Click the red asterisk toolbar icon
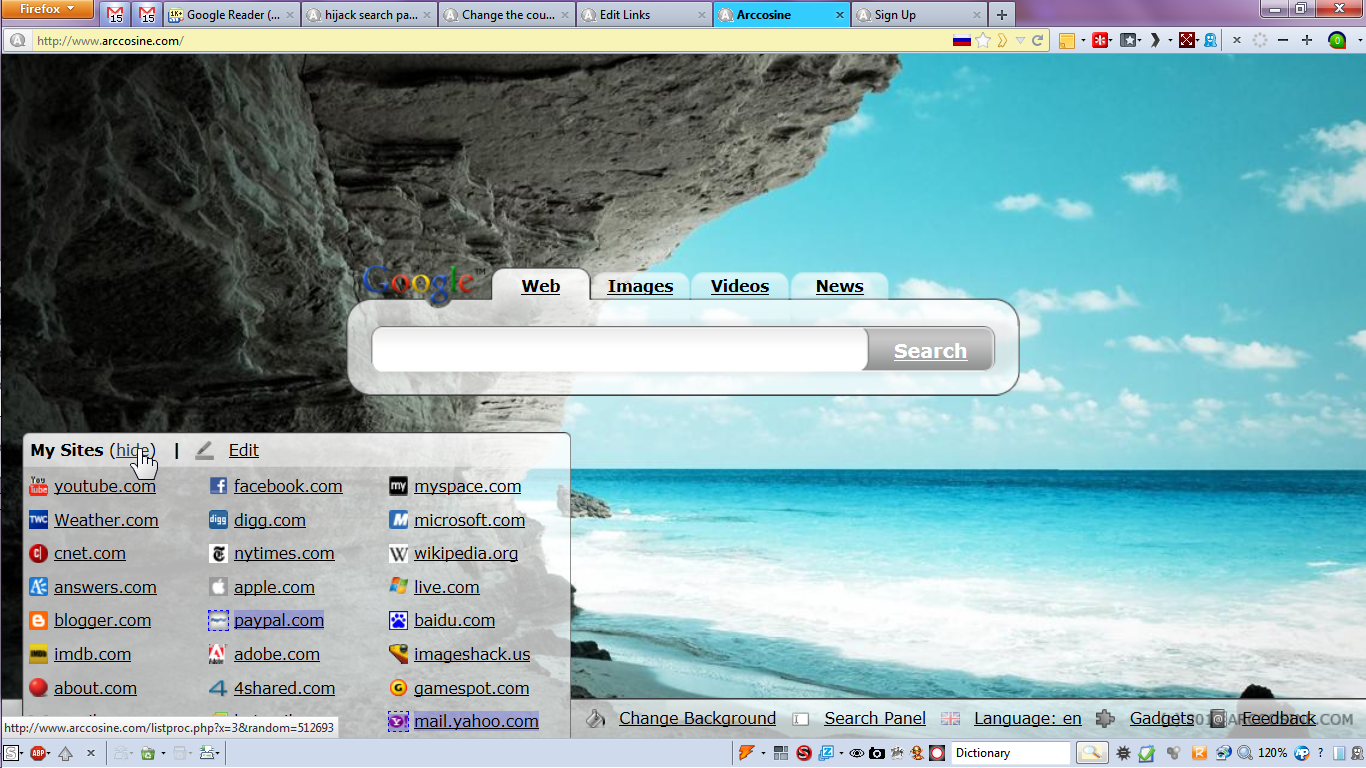Viewport: 1366px width, 768px height. click(x=1100, y=41)
